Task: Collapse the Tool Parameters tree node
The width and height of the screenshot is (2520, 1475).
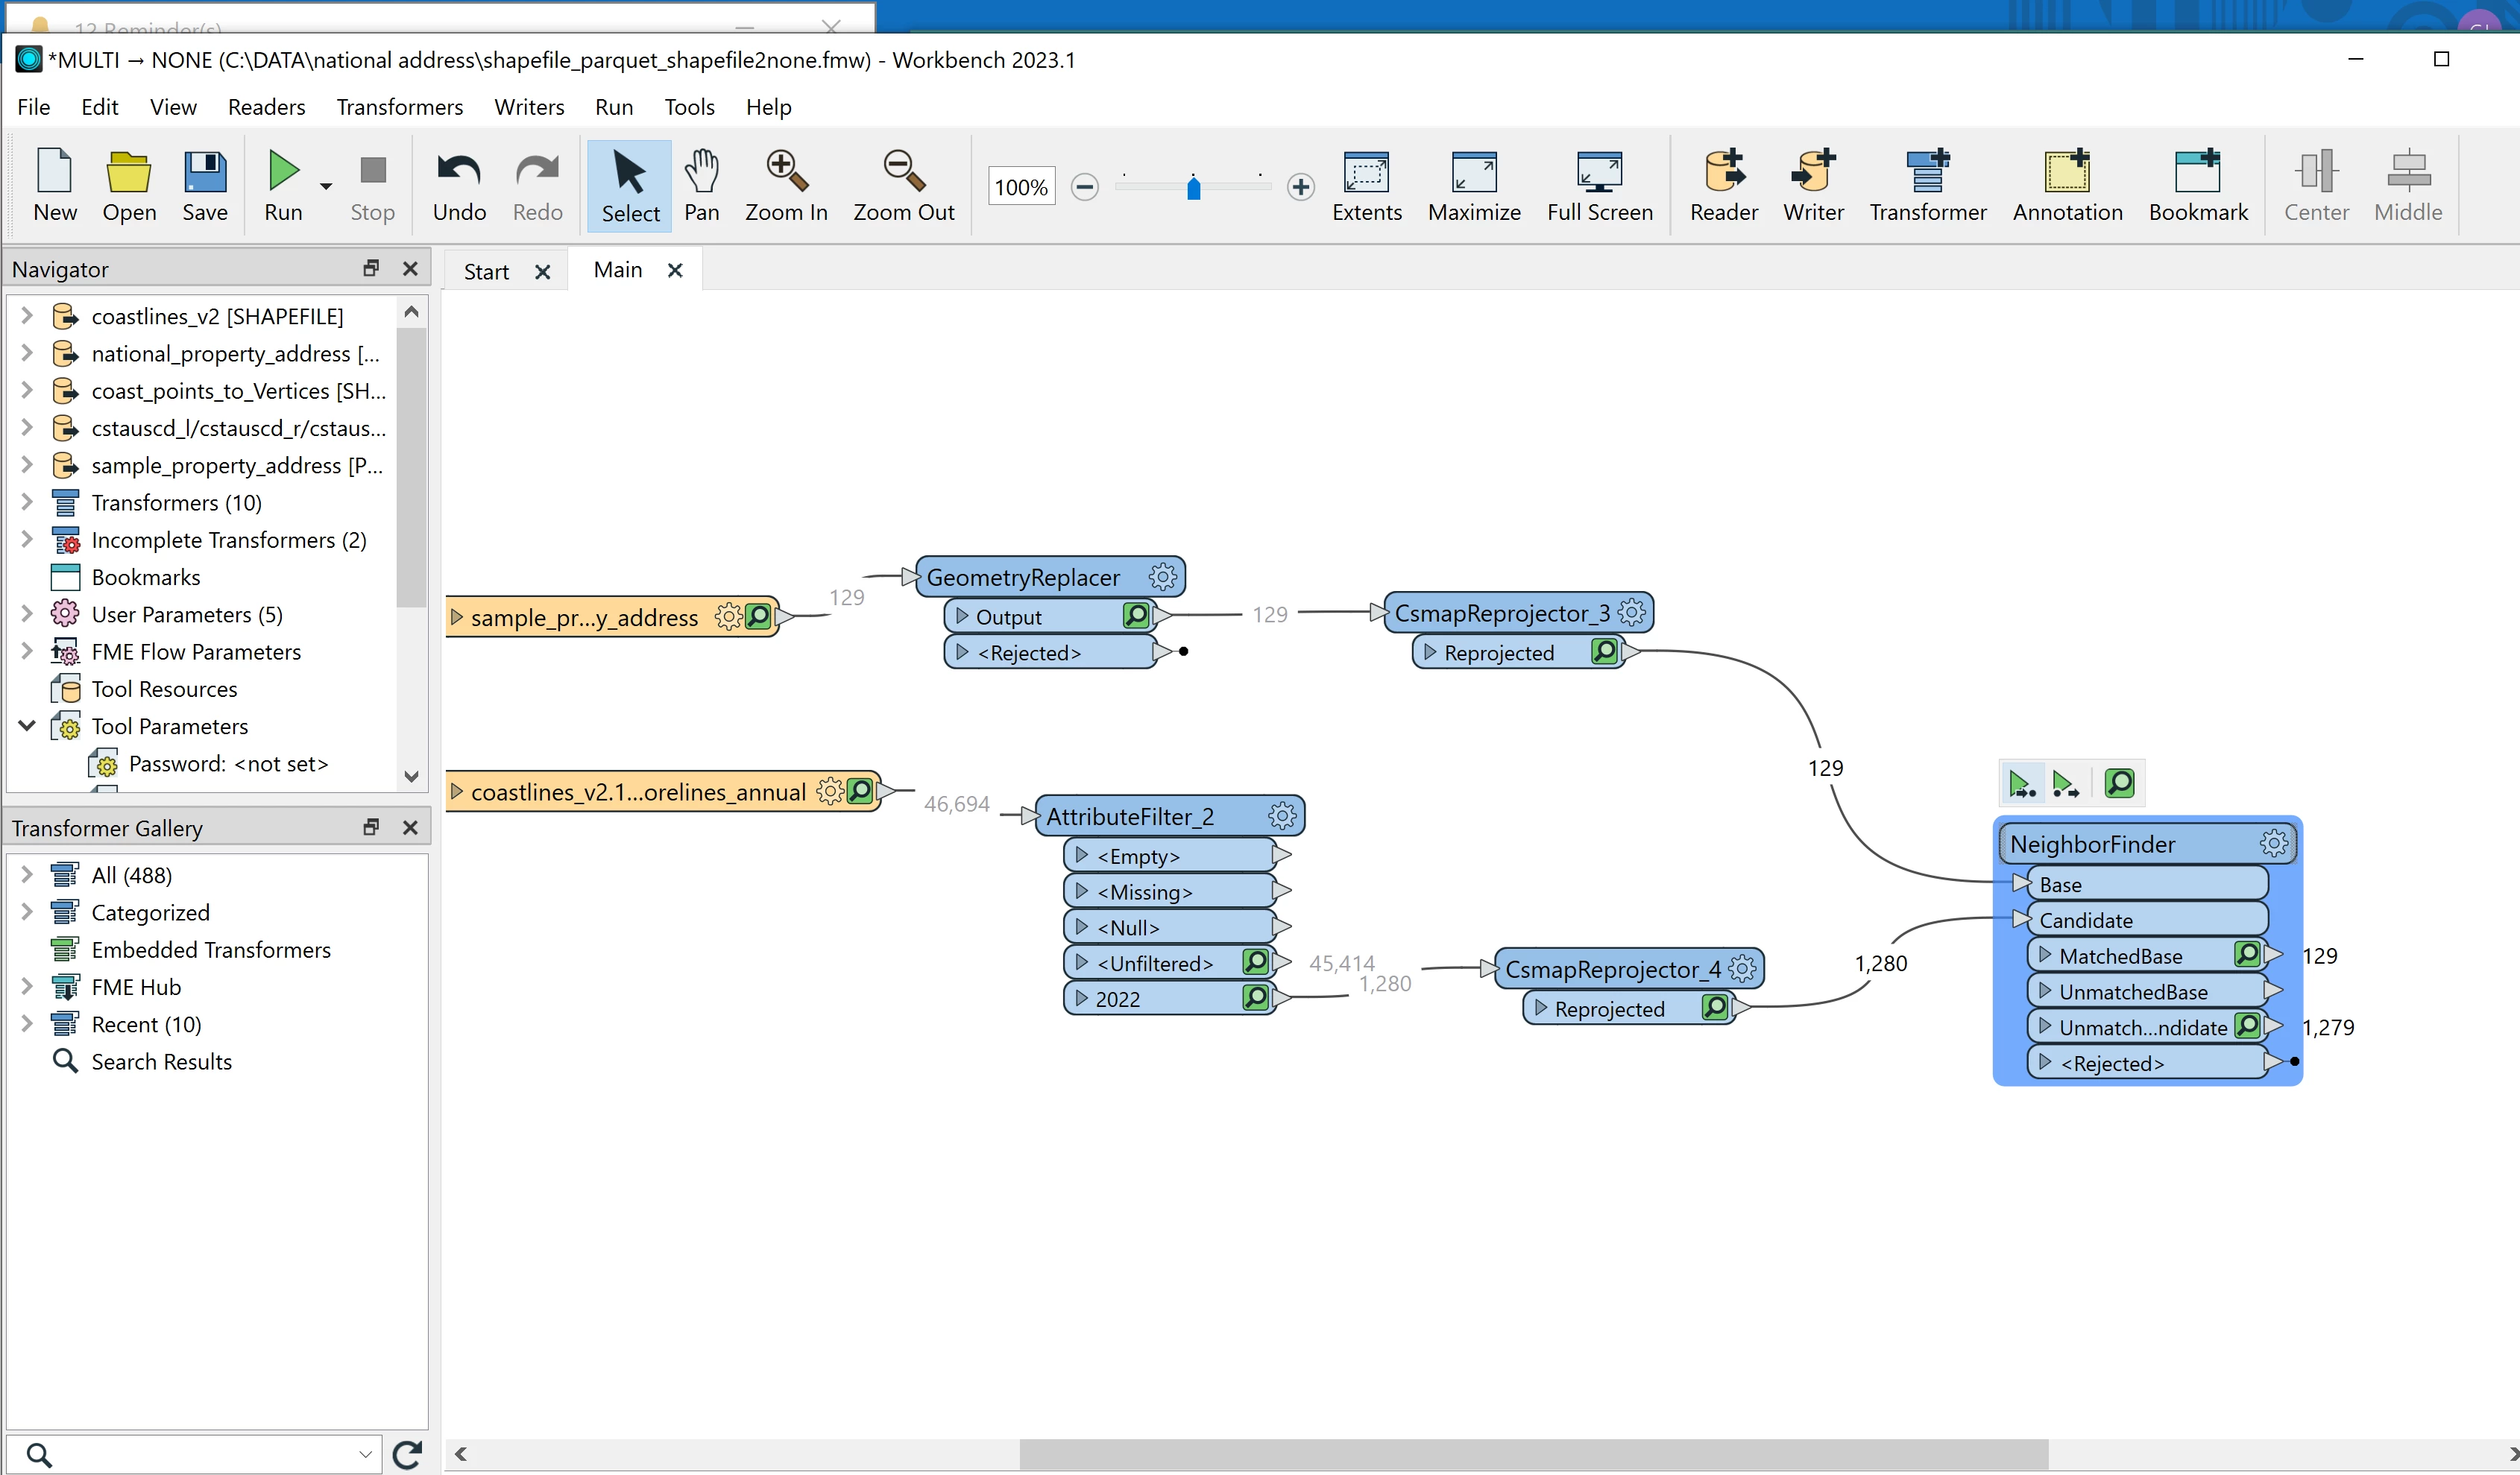Action: pos(27,725)
